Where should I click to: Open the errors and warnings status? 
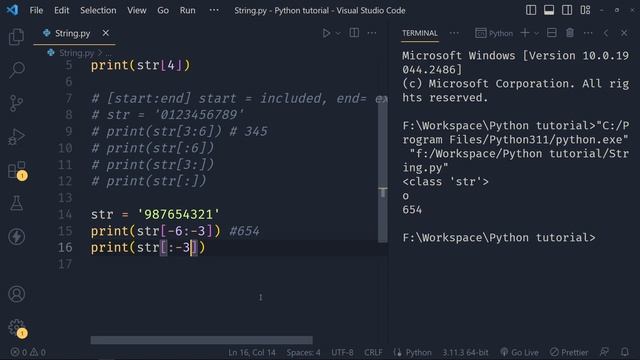click(28, 352)
